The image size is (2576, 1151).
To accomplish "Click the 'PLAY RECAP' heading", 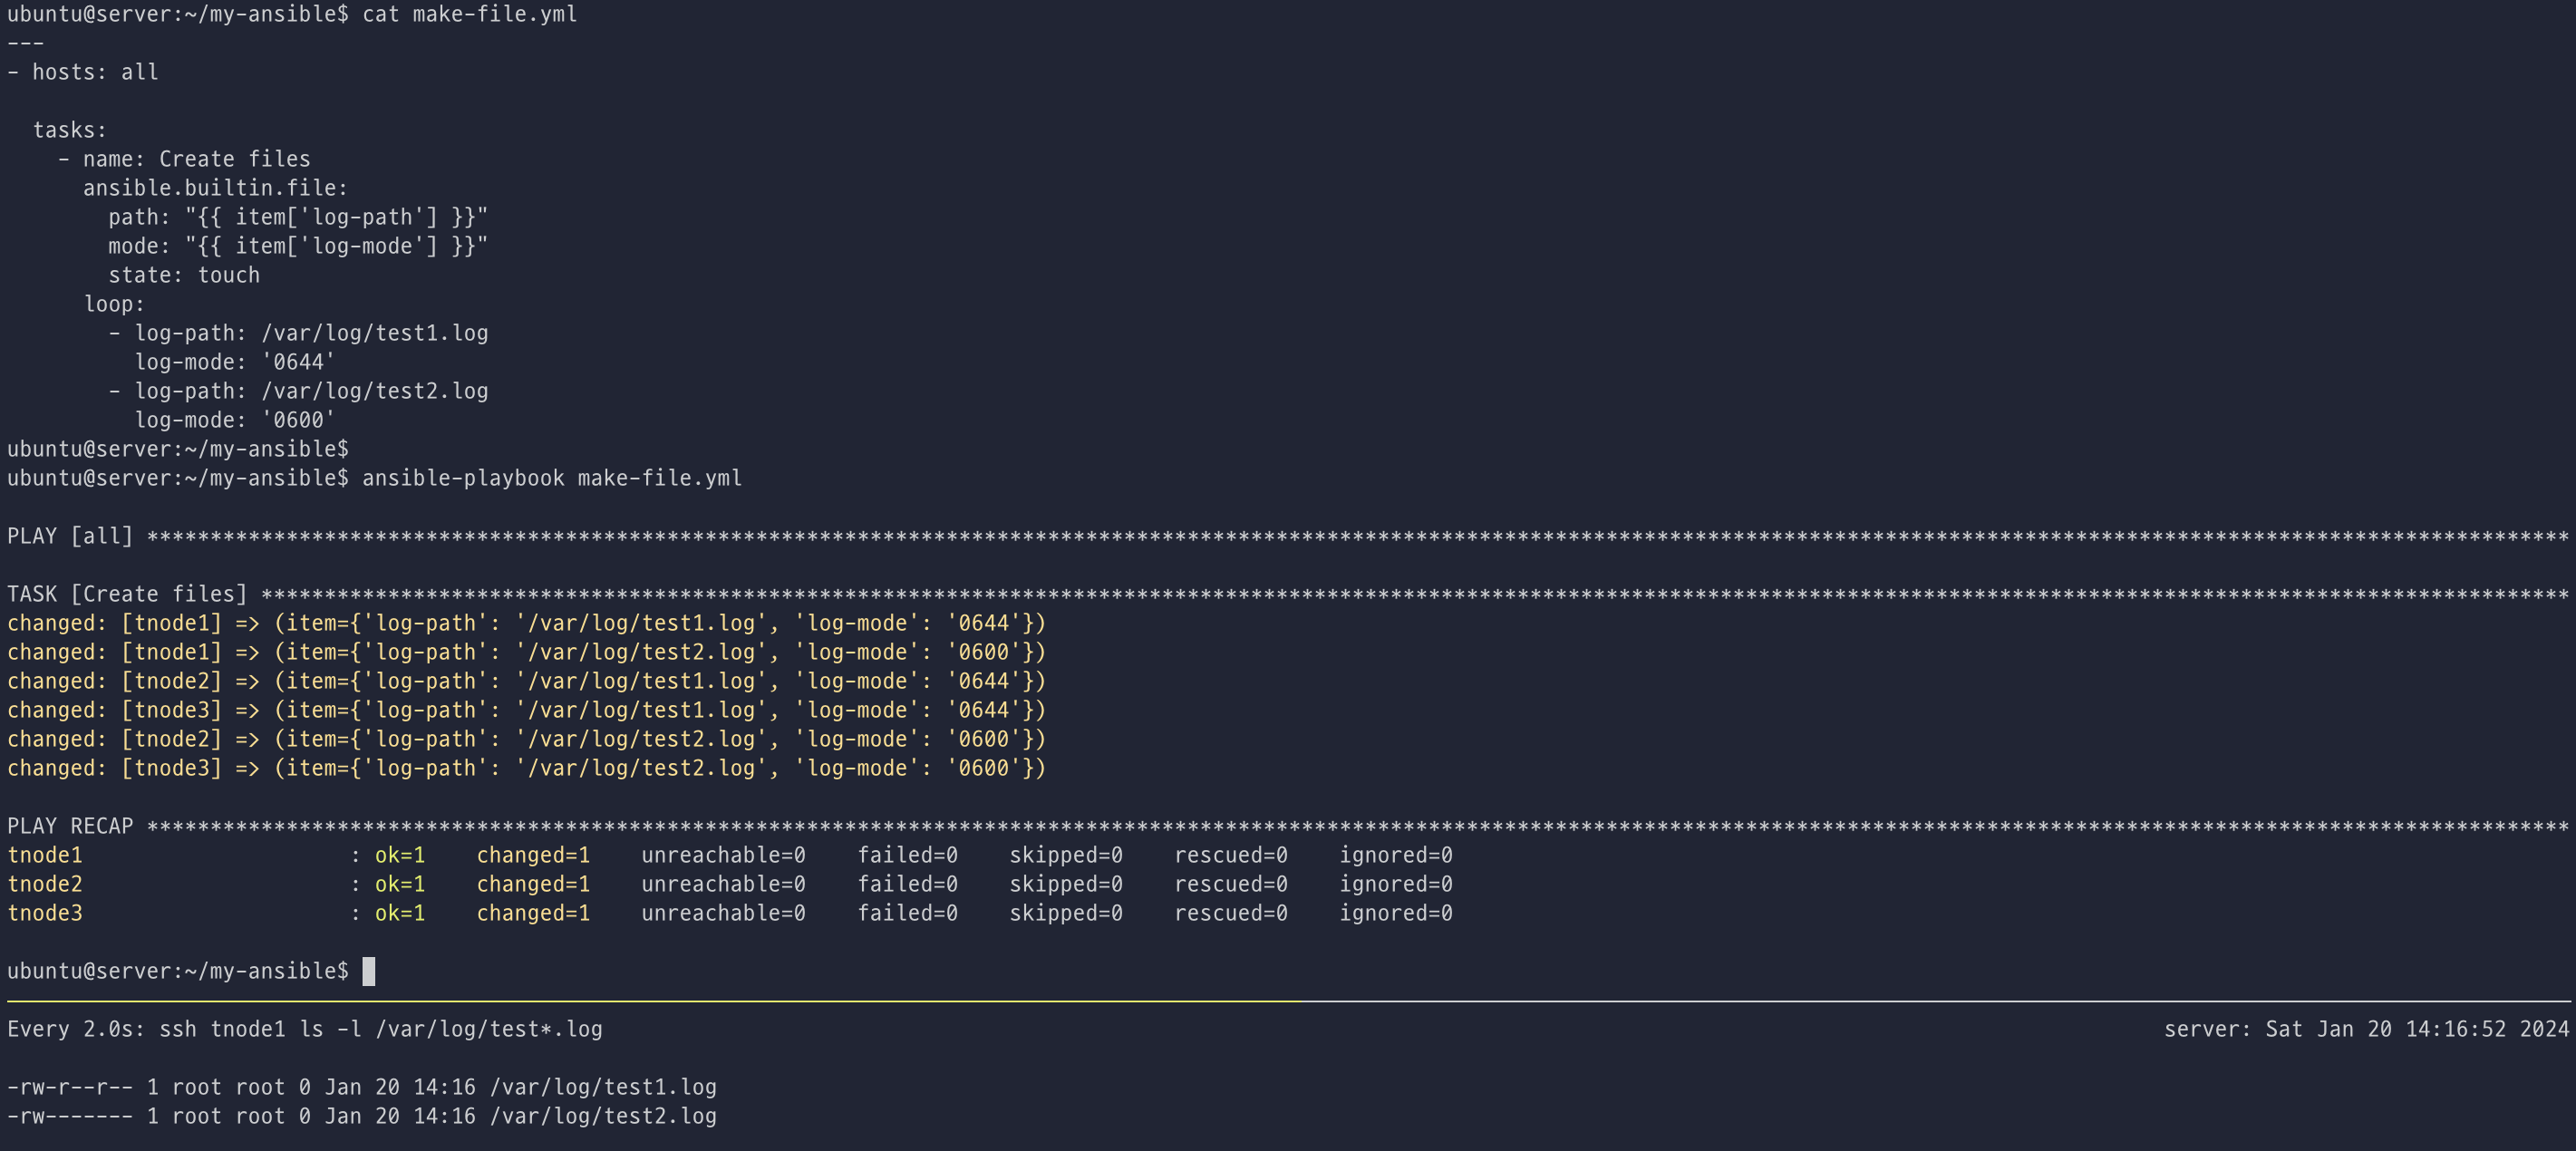I will (x=70, y=826).
